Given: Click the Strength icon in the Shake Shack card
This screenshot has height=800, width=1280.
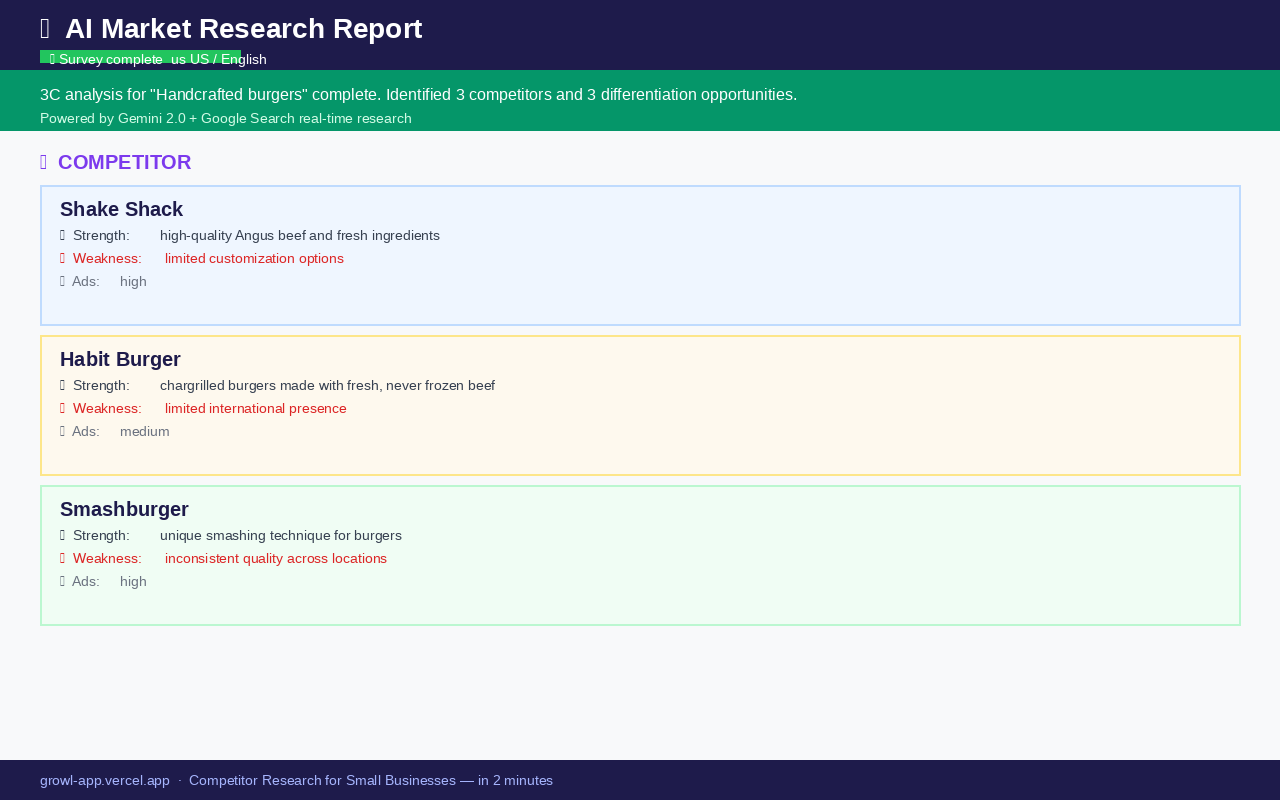Looking at the screenshot, I should (x=62, y=236).
